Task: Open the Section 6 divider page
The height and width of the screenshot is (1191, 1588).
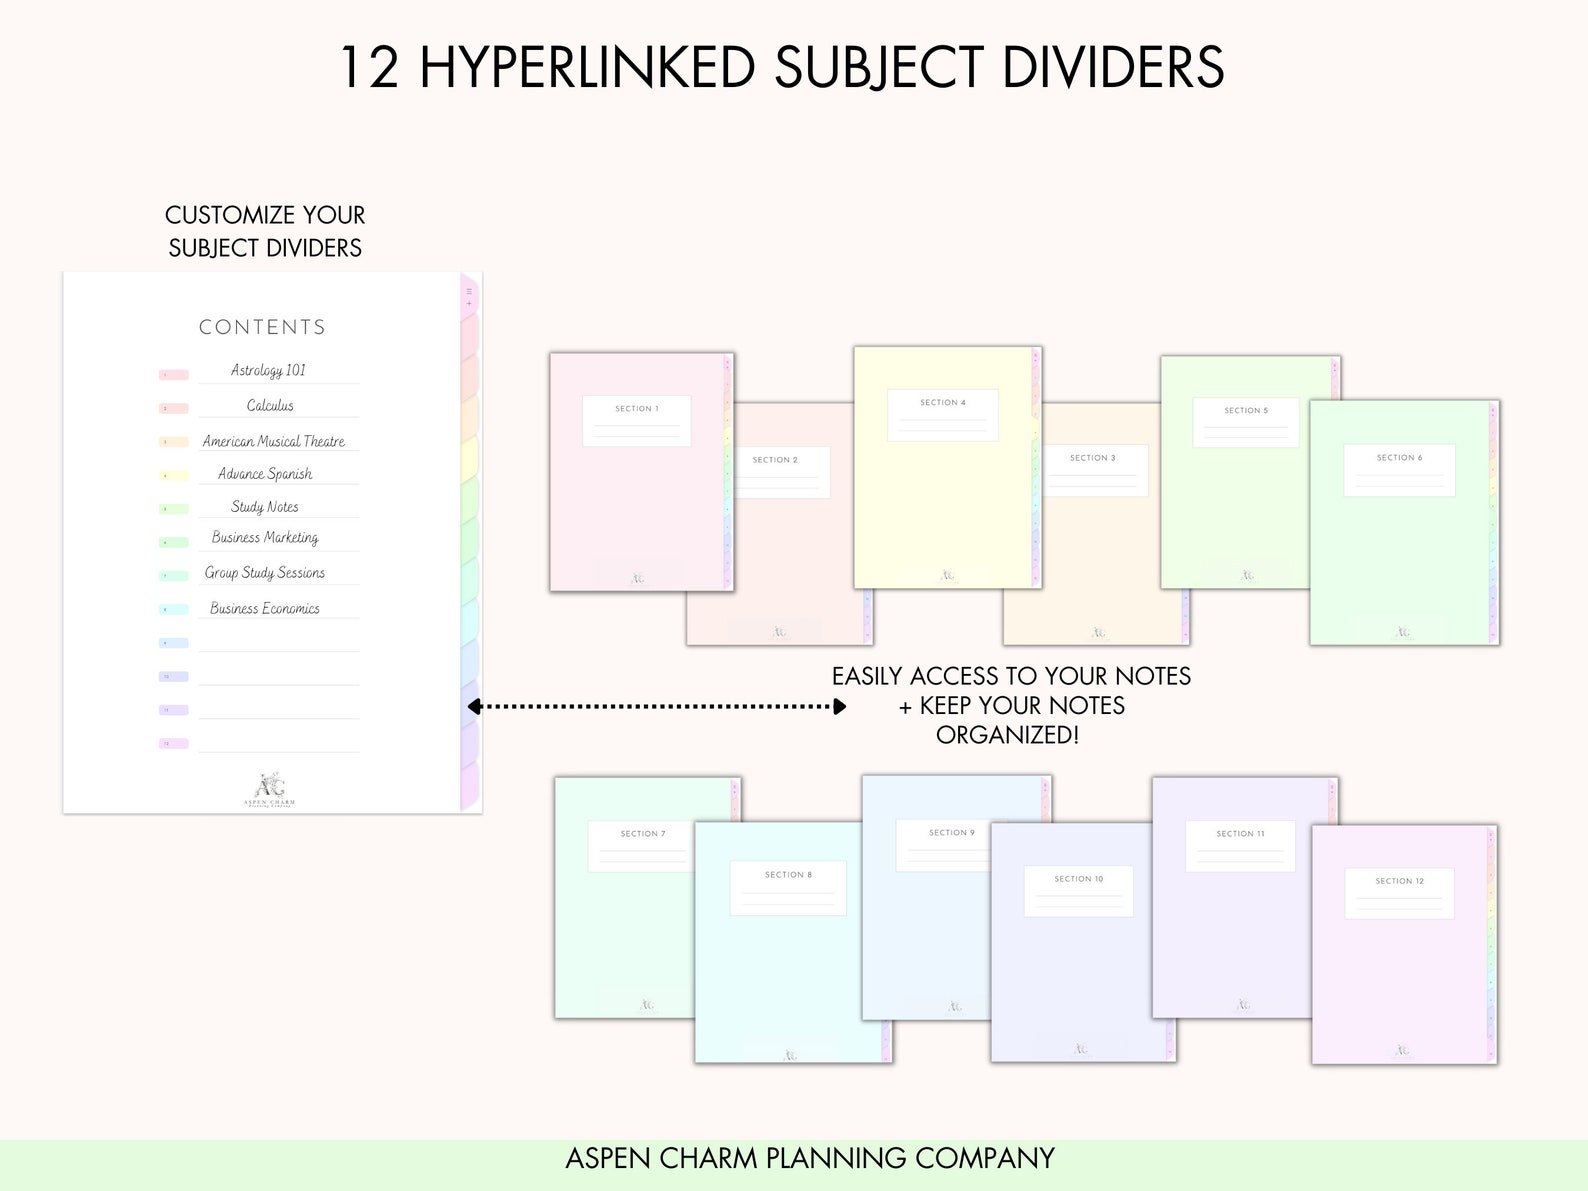Action: [x=1404, y=522]
